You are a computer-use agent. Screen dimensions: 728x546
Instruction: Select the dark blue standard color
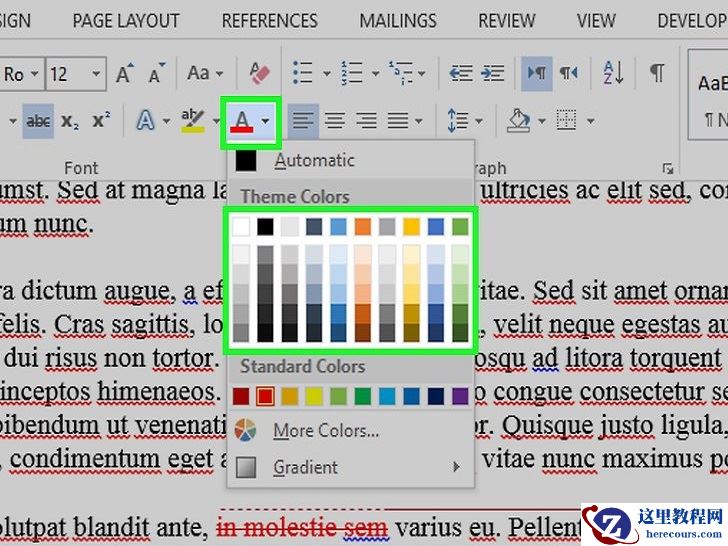tap(436, 396)
